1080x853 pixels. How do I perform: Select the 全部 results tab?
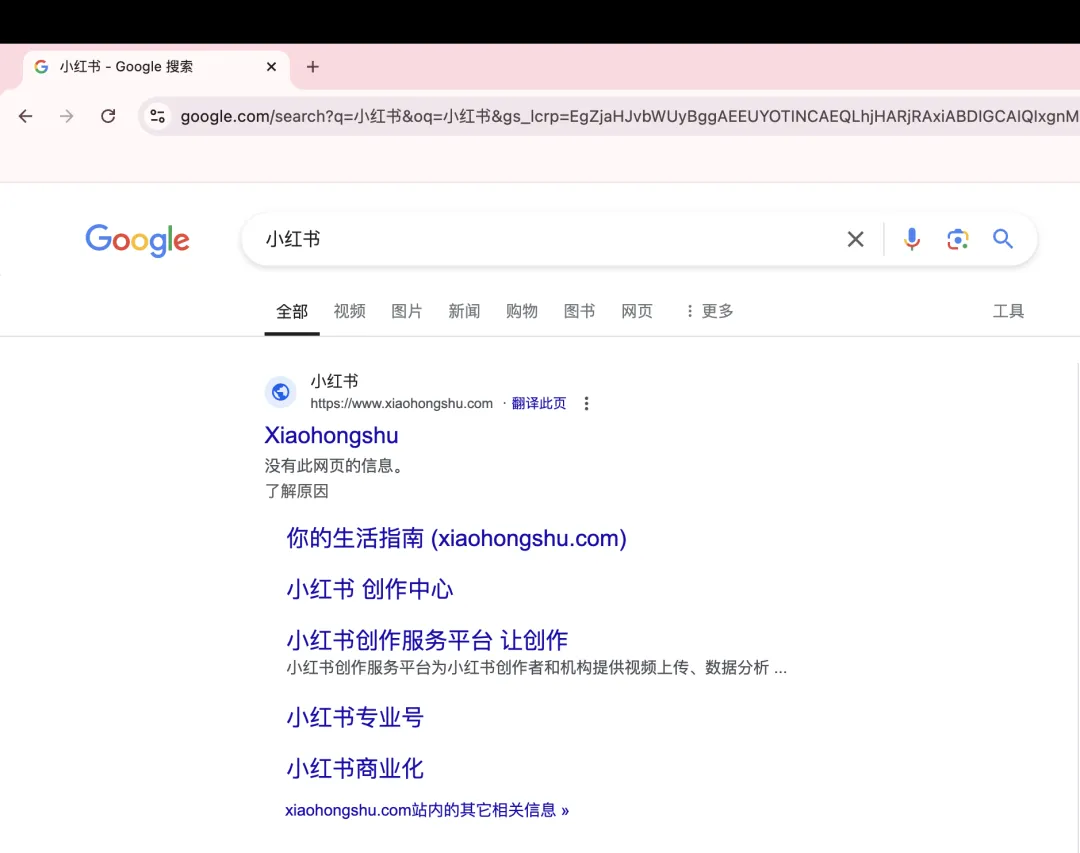pos(292,311)
